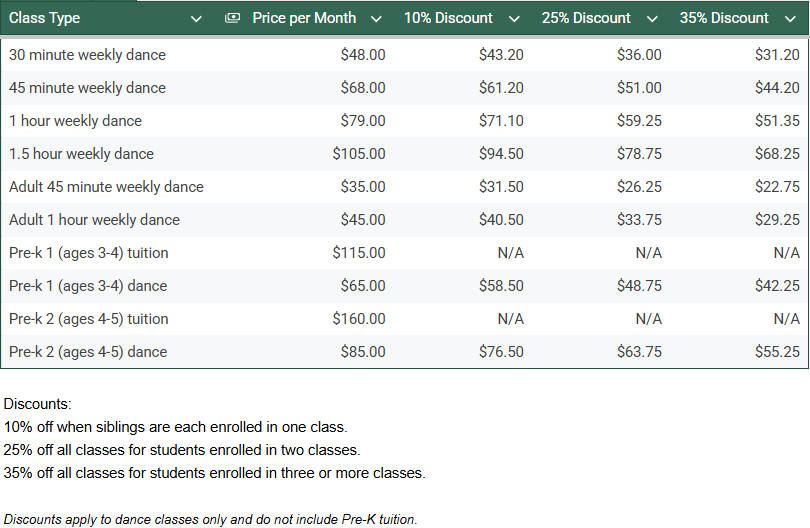The height and width of the screenshot is (528, 810).
Task: Select the 30 minute weekly dance cell
Action: click(x=87, y=55)
